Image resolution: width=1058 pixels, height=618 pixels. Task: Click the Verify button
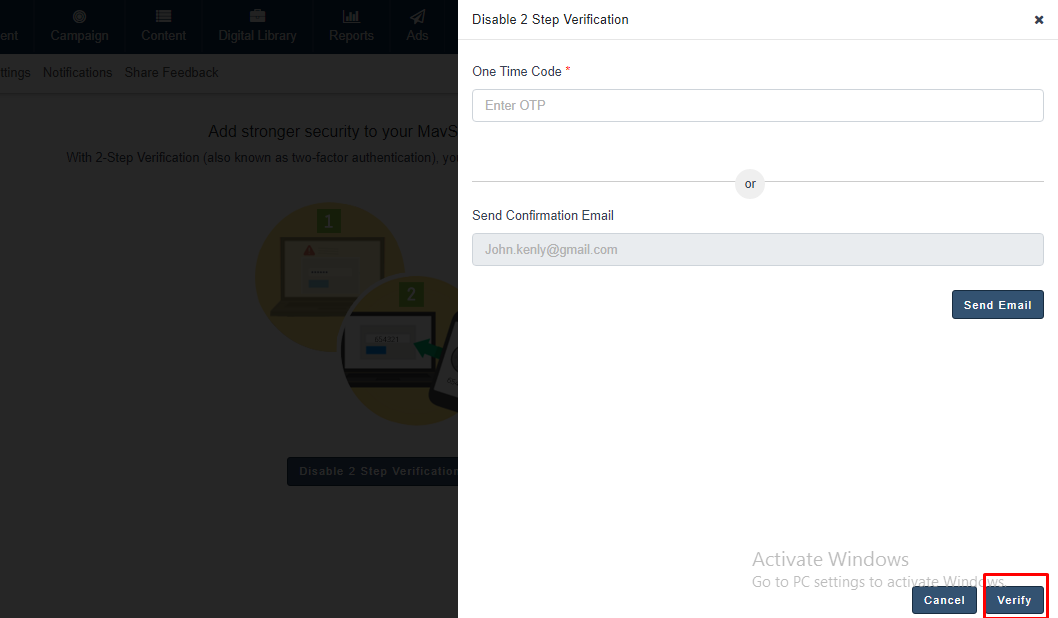(1014, 600)
